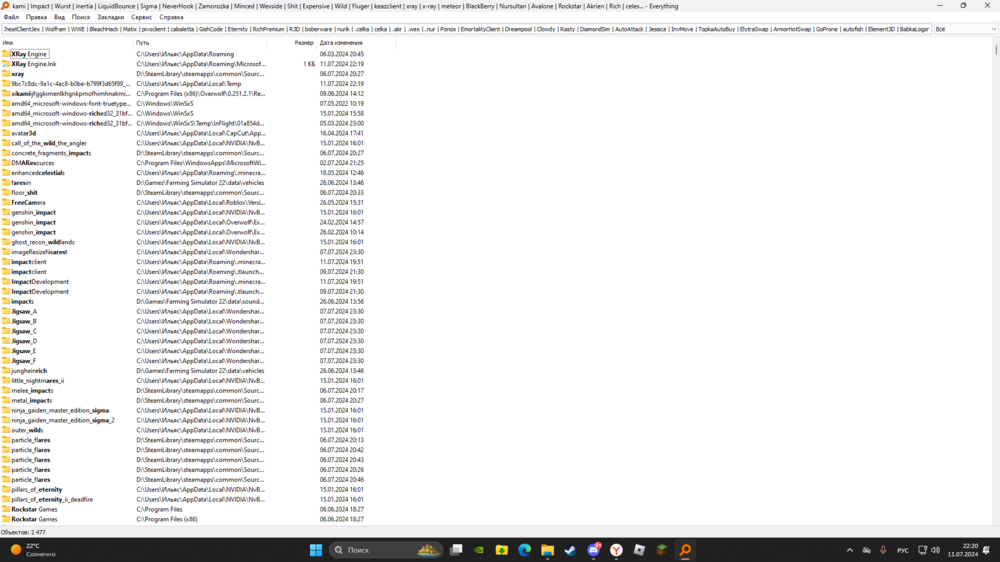
Task: Select the aikamijfggkimen... Overwolf folder name
Action: [x=70, y=94]
